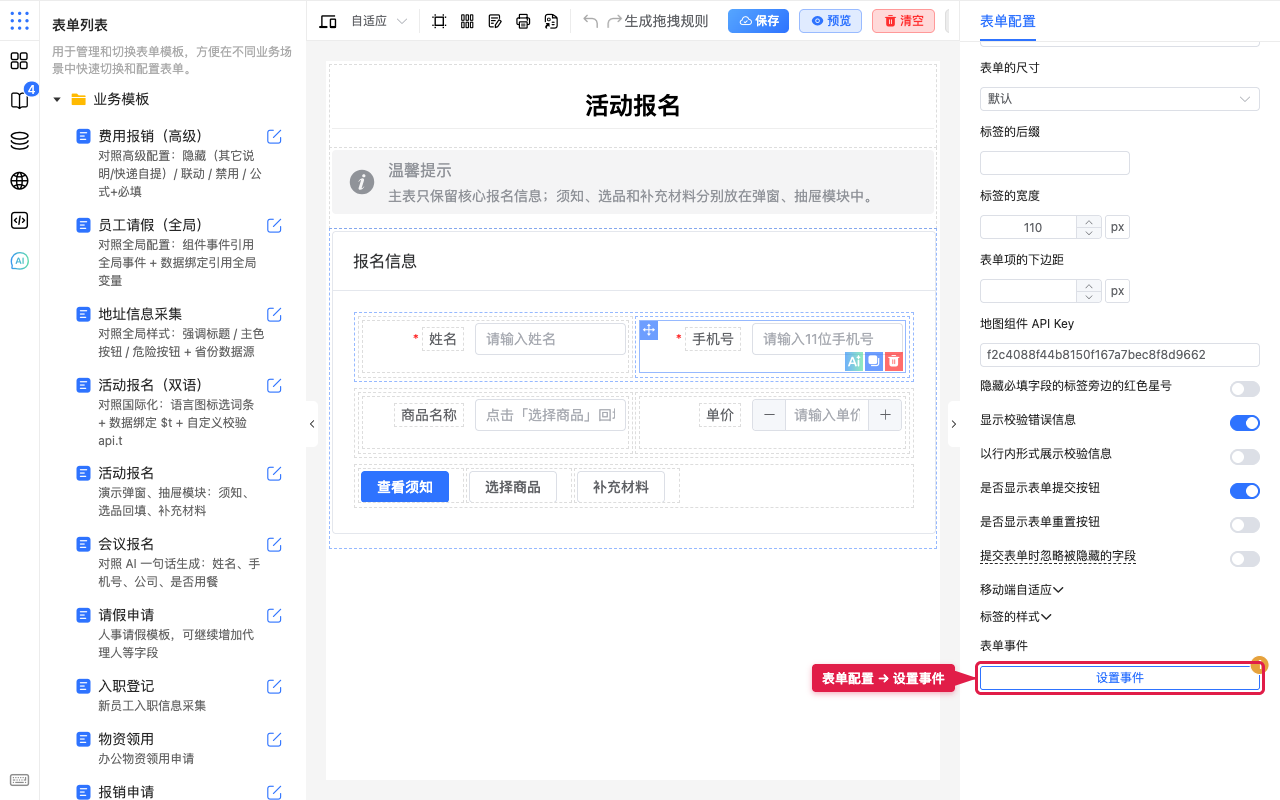
Task: Click the edit note icon in toolbar
Action: tap(495, 21)
